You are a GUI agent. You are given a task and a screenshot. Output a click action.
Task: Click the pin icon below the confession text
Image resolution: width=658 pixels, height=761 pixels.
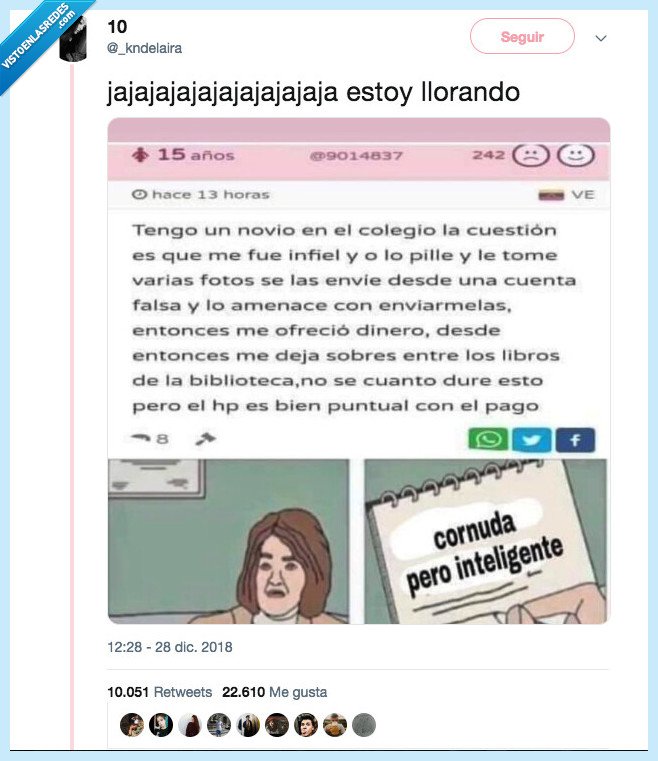pos(205,439)
